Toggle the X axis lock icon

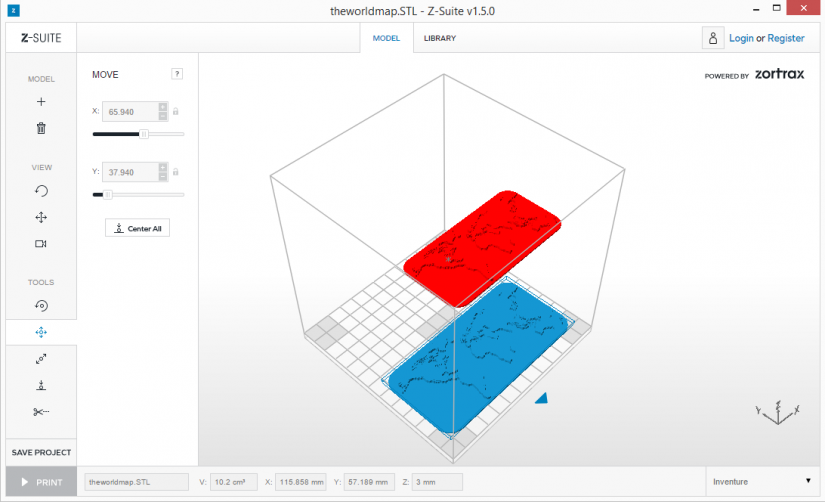176,112
